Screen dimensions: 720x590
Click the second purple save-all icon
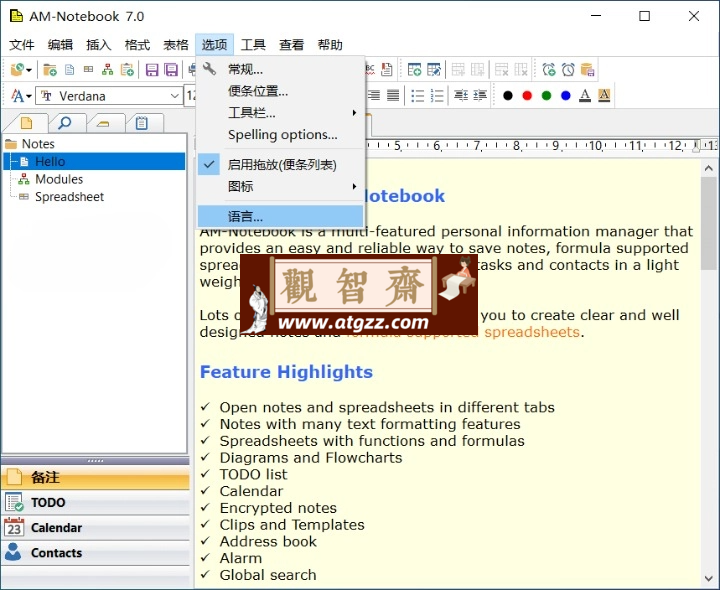pyautogui.click(x=171, y=70)
